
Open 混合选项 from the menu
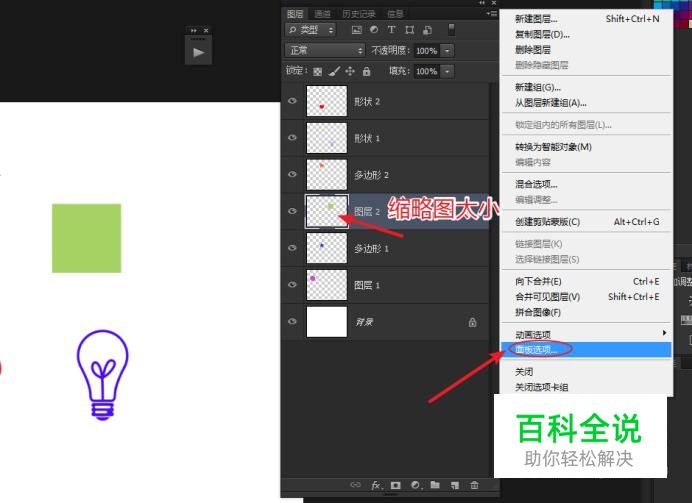click(x=586, y=184)
